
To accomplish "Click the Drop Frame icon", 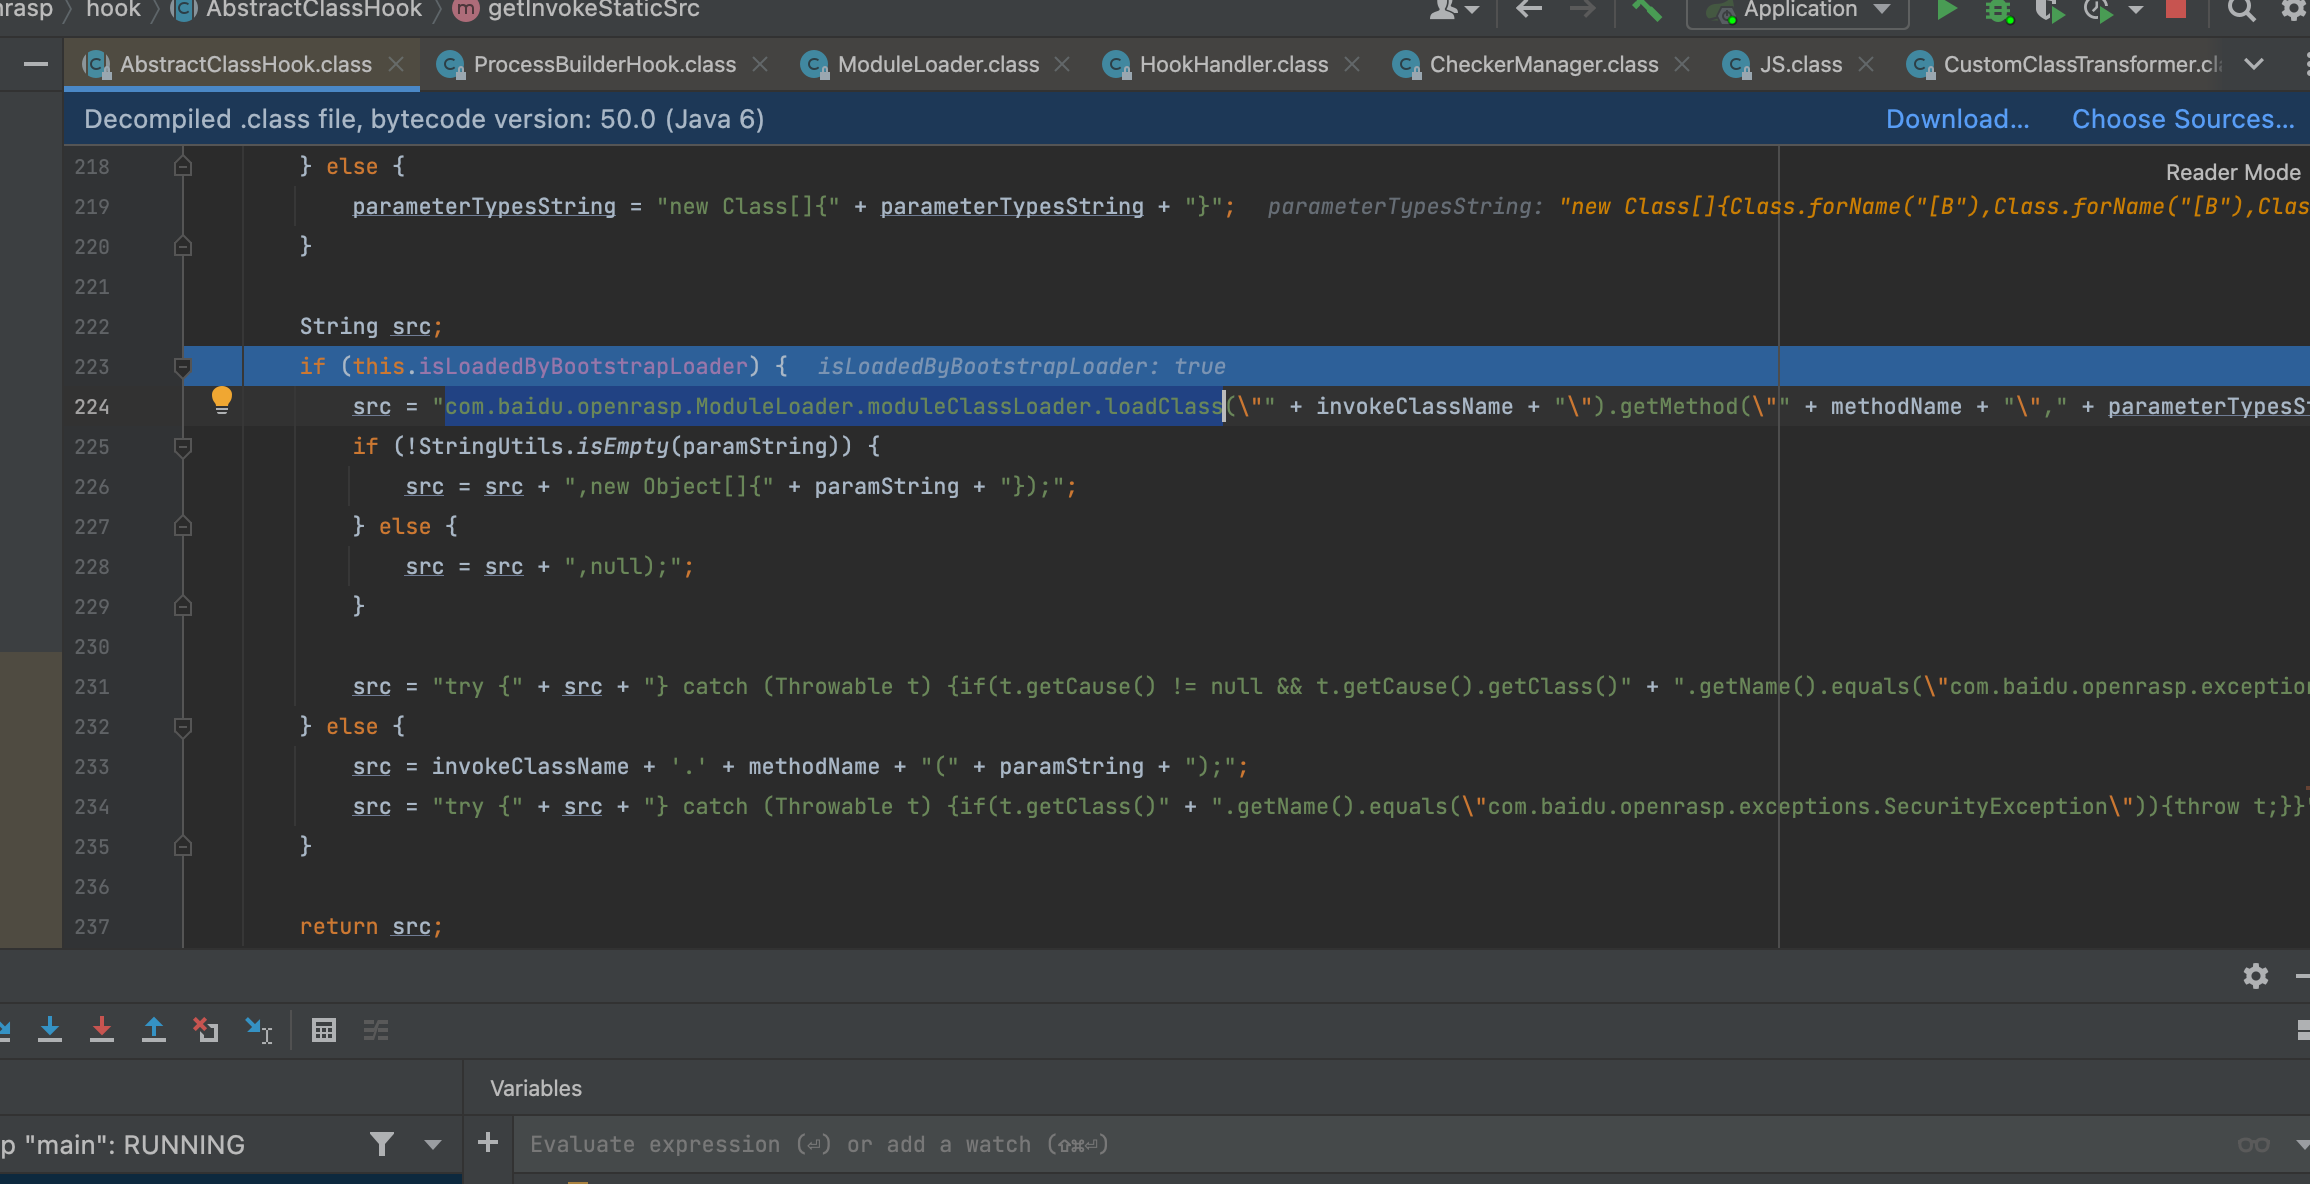I will (x=206, y=1029).
